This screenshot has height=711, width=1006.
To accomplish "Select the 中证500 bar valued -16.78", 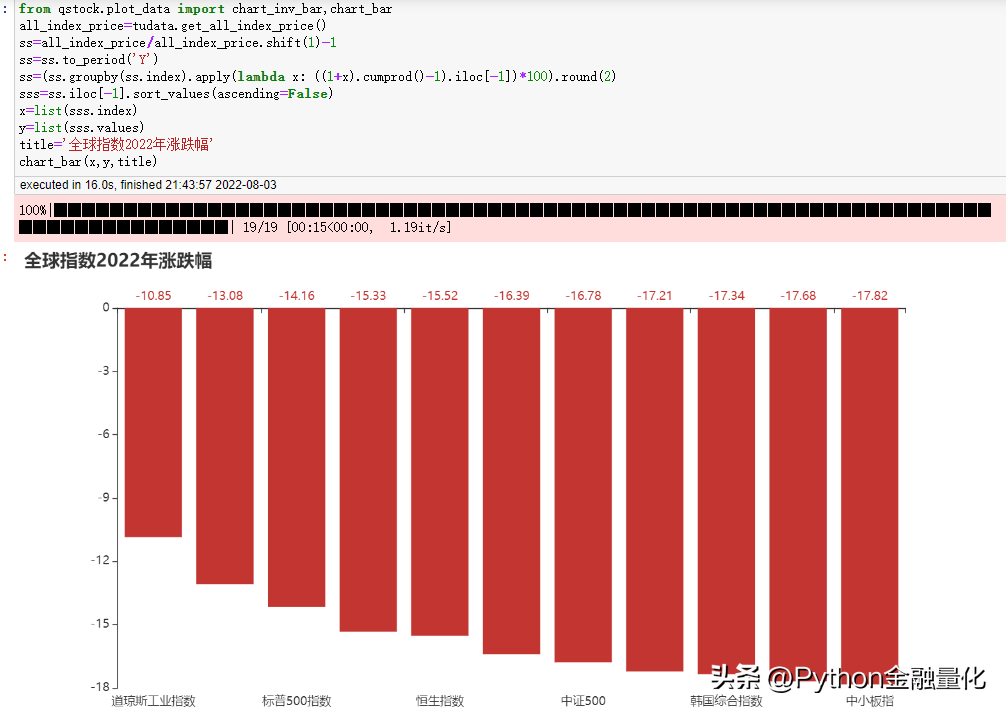I will click(x=583, y=485).
